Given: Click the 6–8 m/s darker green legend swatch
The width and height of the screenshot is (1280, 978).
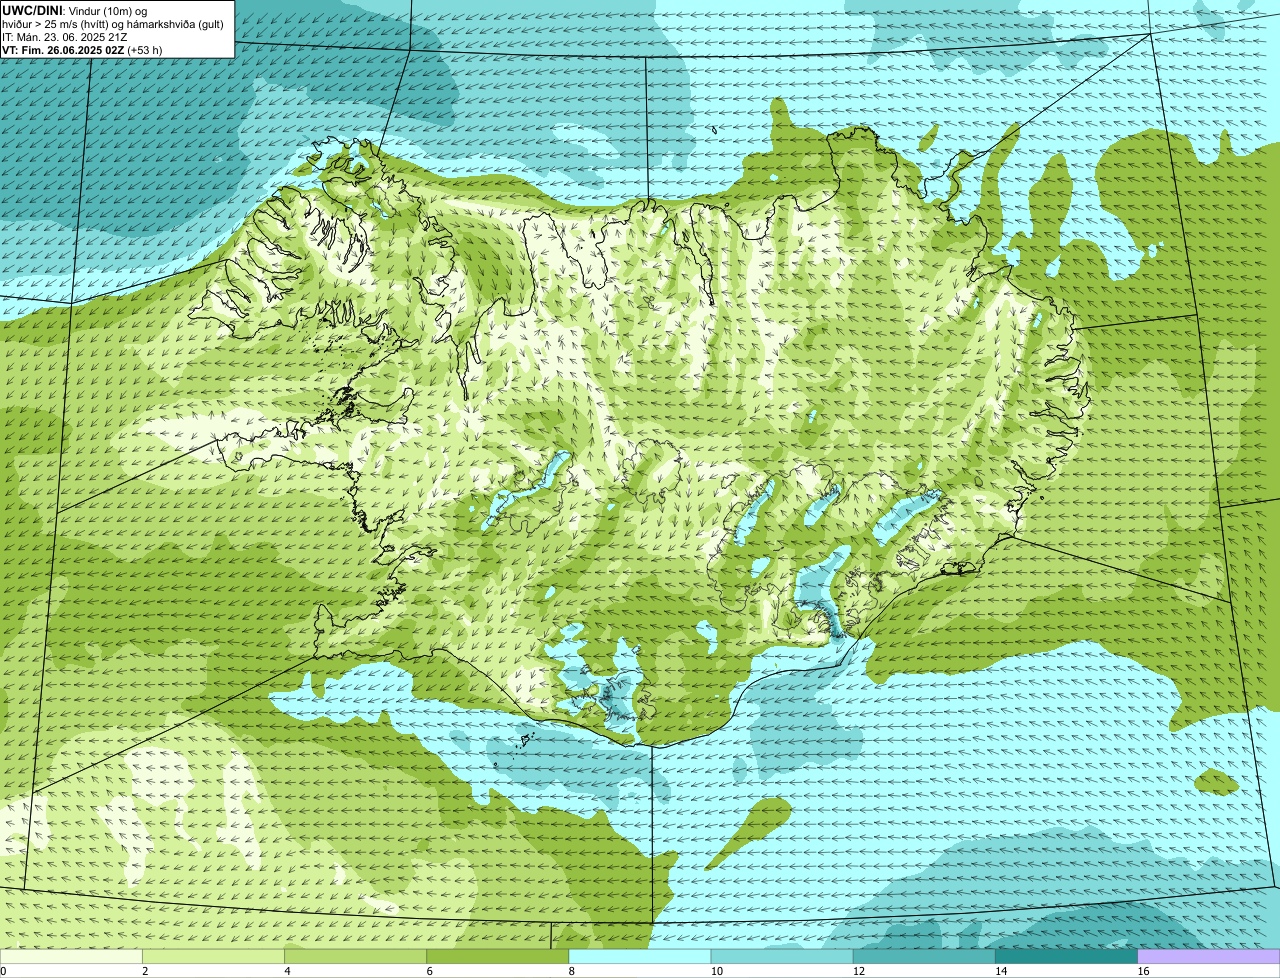Looking at the screenshot, I should point(498,957).
